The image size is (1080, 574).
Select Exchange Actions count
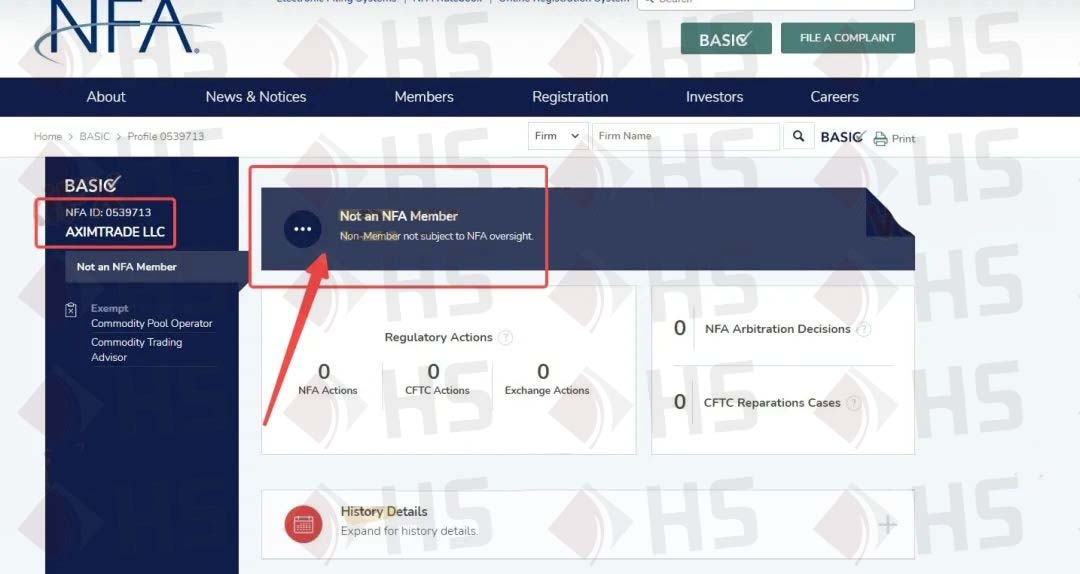[543, 372]
